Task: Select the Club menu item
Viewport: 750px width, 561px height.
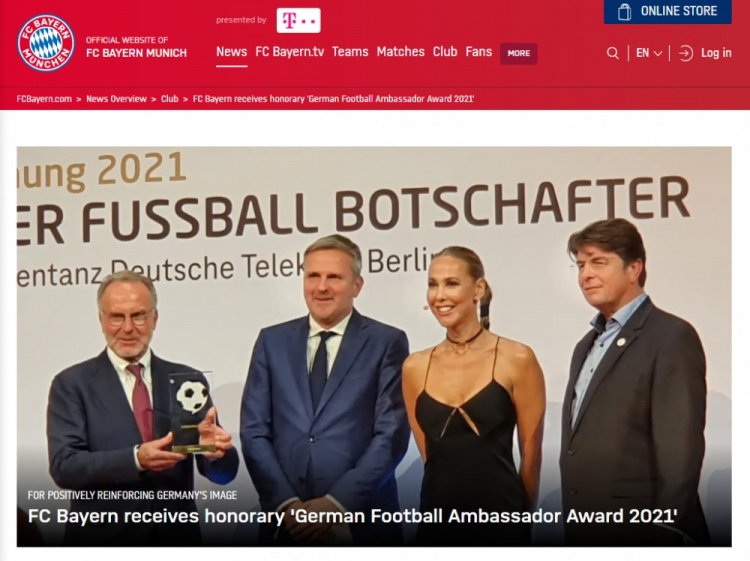Action: coord(445,52)
